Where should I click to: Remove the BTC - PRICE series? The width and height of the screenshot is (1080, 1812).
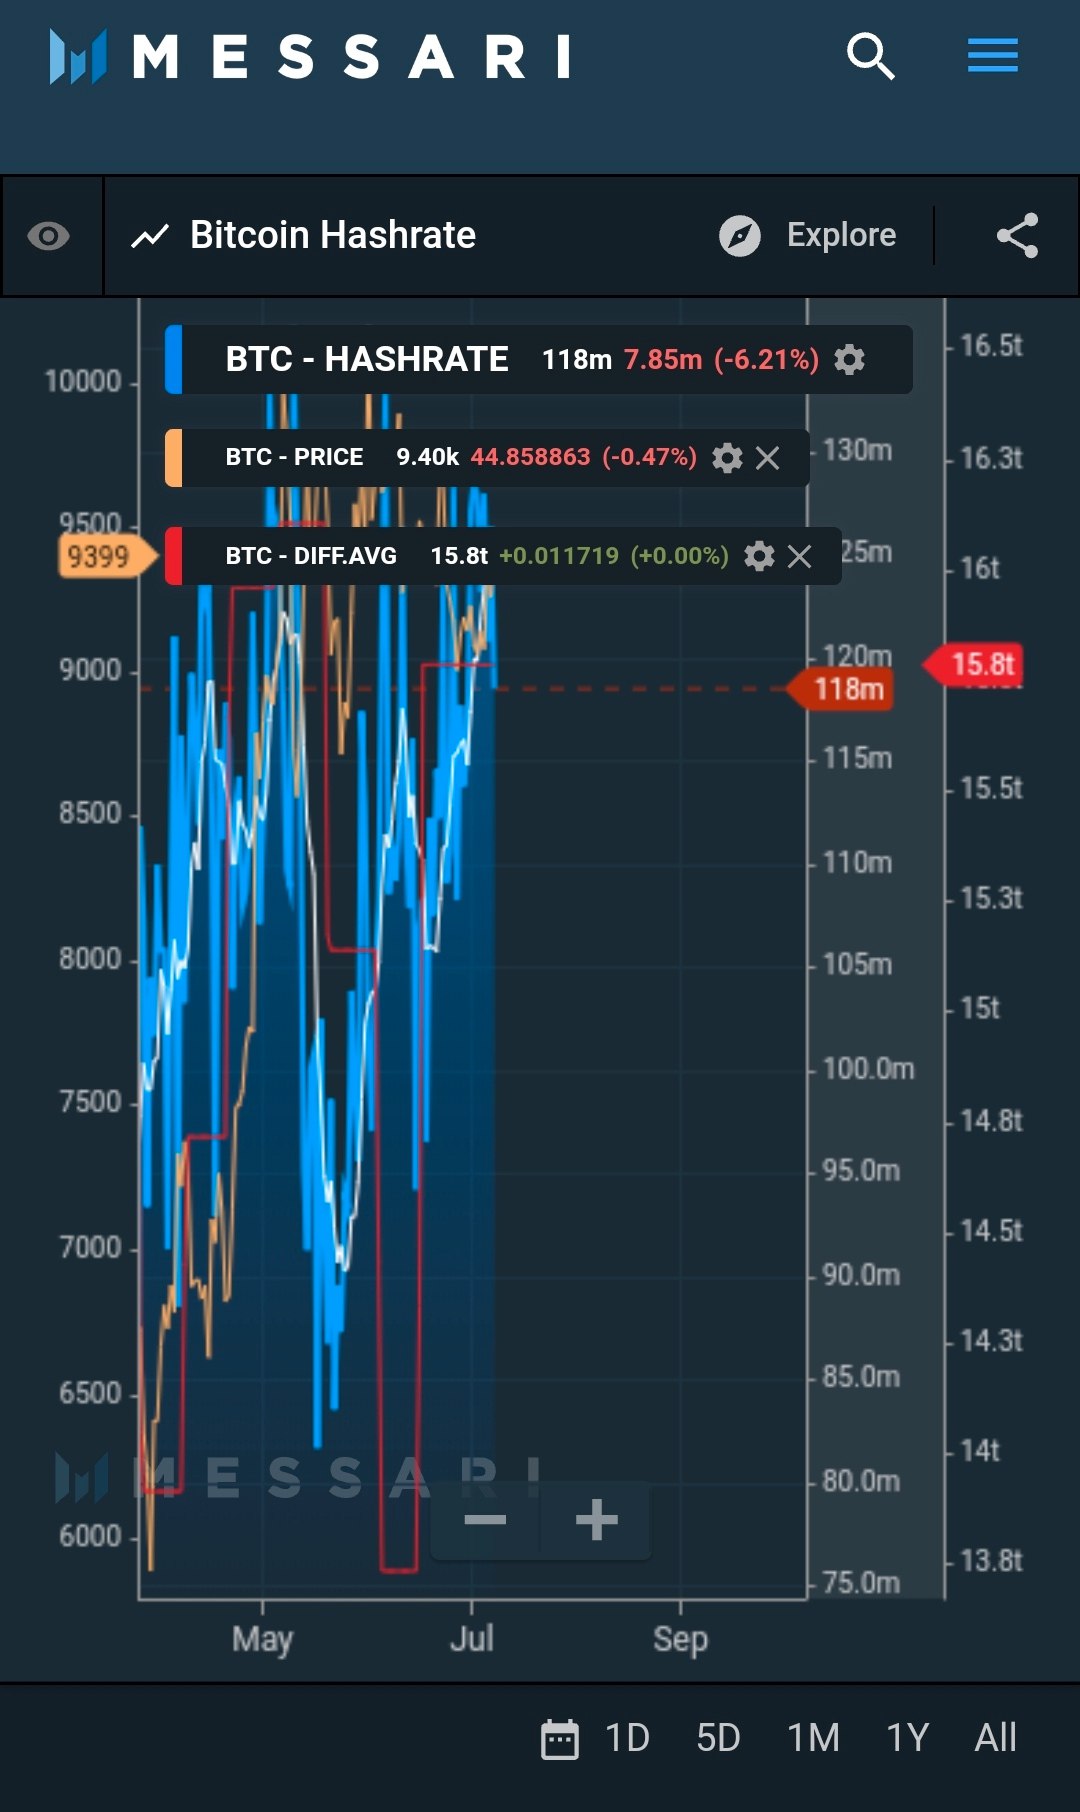click(x=768, y=458)
